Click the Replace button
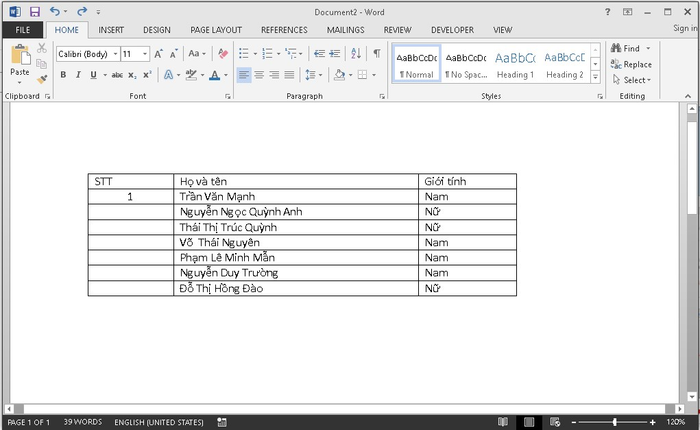Image resolution: width=700 pixels, height=430 pixels. (x=631, y=64)
